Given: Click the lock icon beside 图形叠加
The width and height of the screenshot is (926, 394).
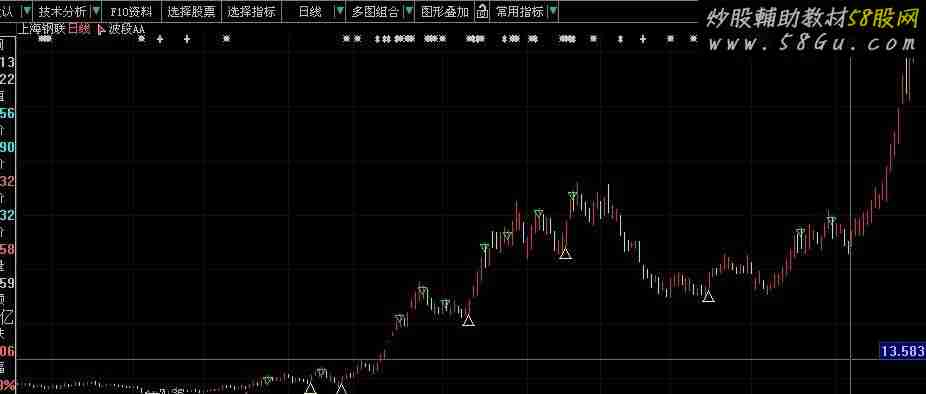Looking at the screenshot, I should point(482,11).
